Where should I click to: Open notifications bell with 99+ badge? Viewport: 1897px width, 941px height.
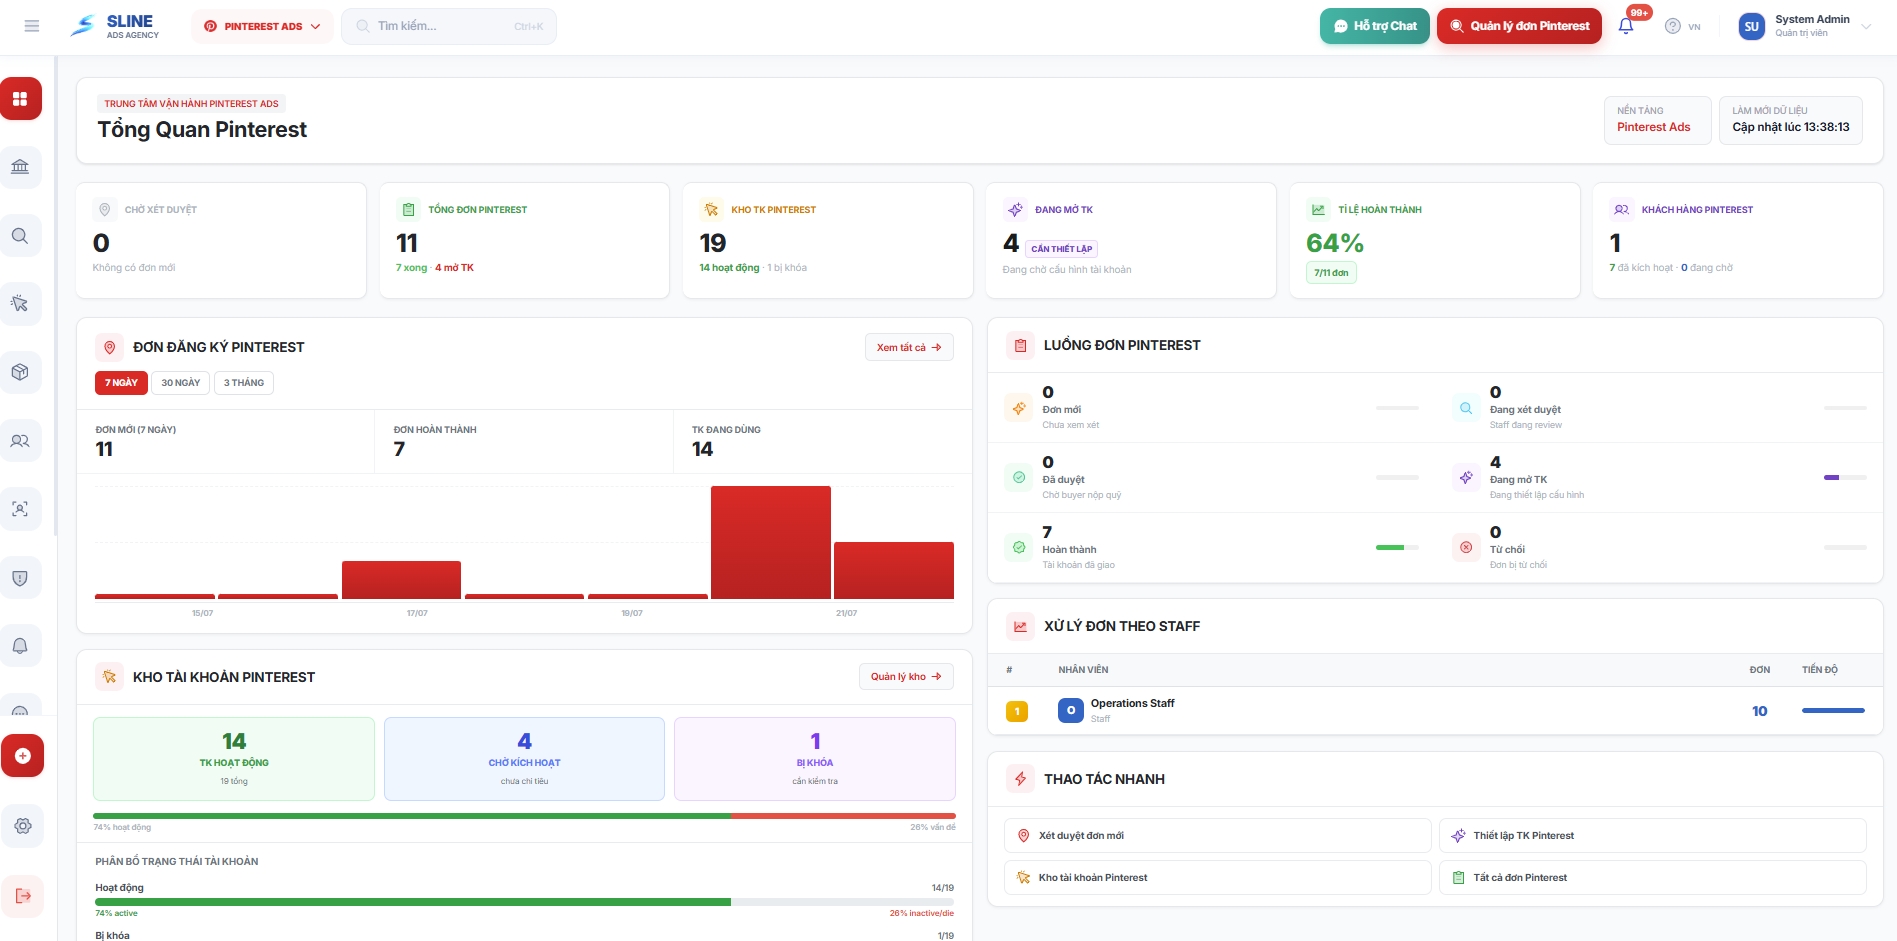[1626, 26]
